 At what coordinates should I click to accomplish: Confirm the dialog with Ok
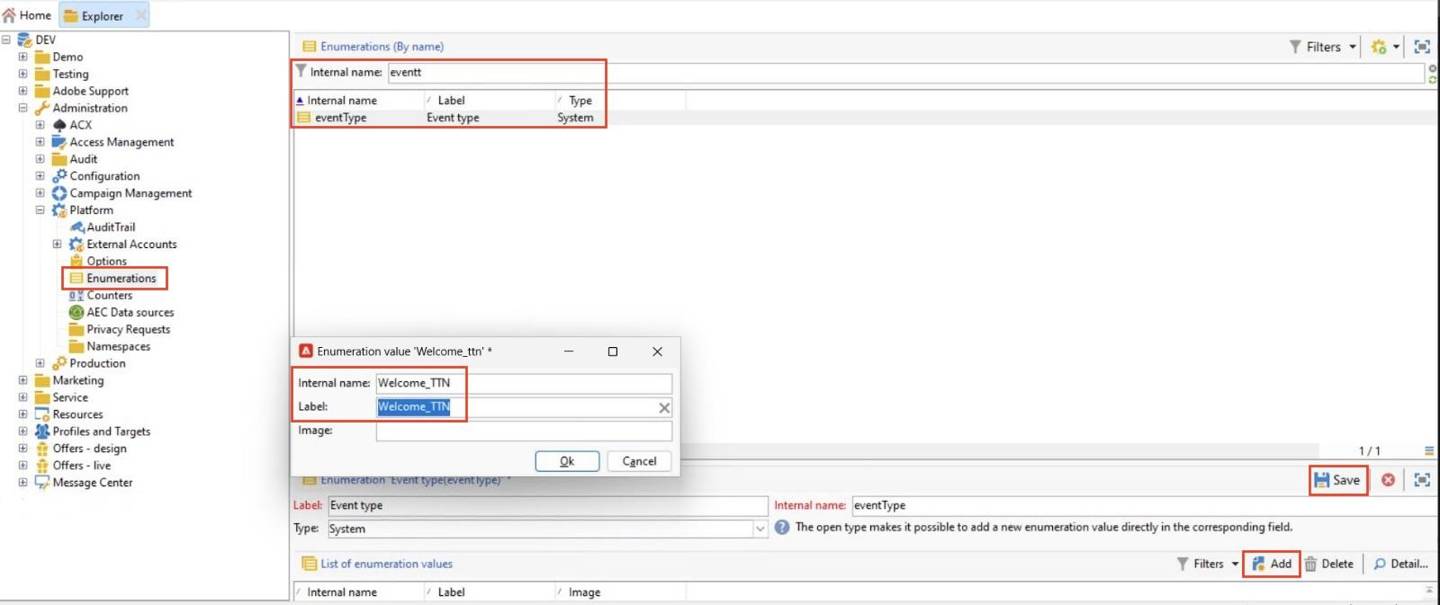(567, 461)
